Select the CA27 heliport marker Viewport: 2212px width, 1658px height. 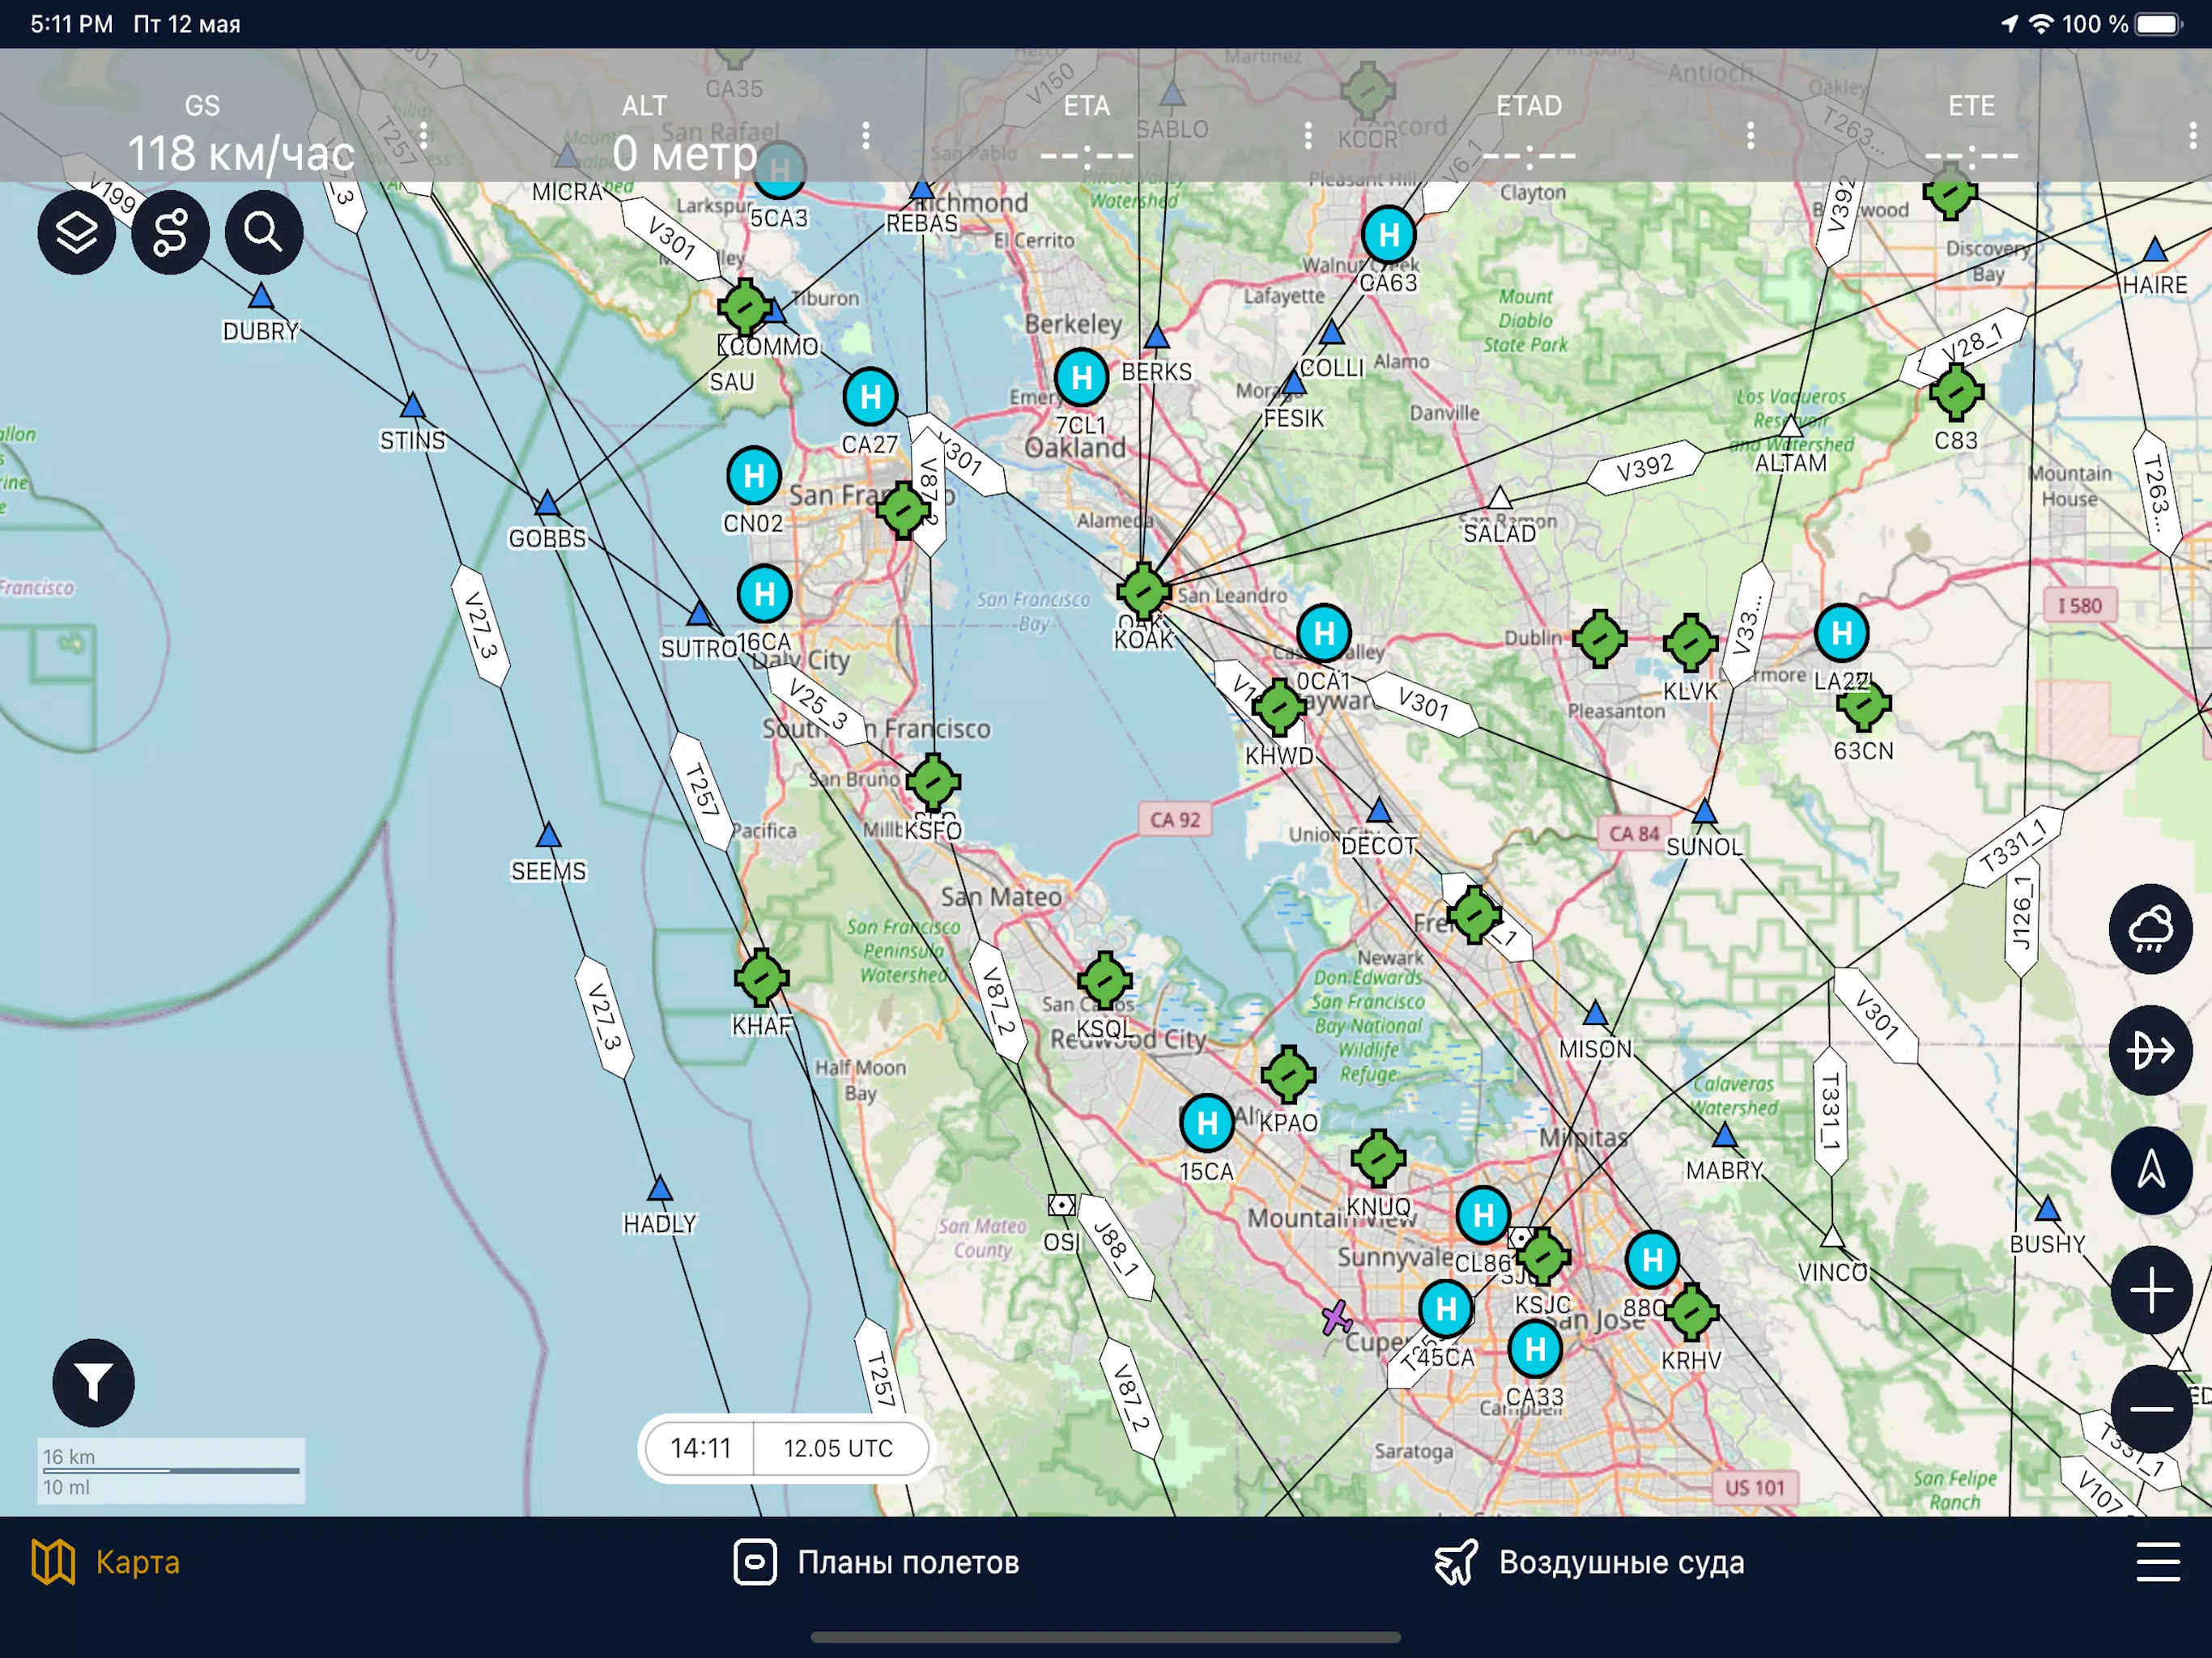[870, 397]
